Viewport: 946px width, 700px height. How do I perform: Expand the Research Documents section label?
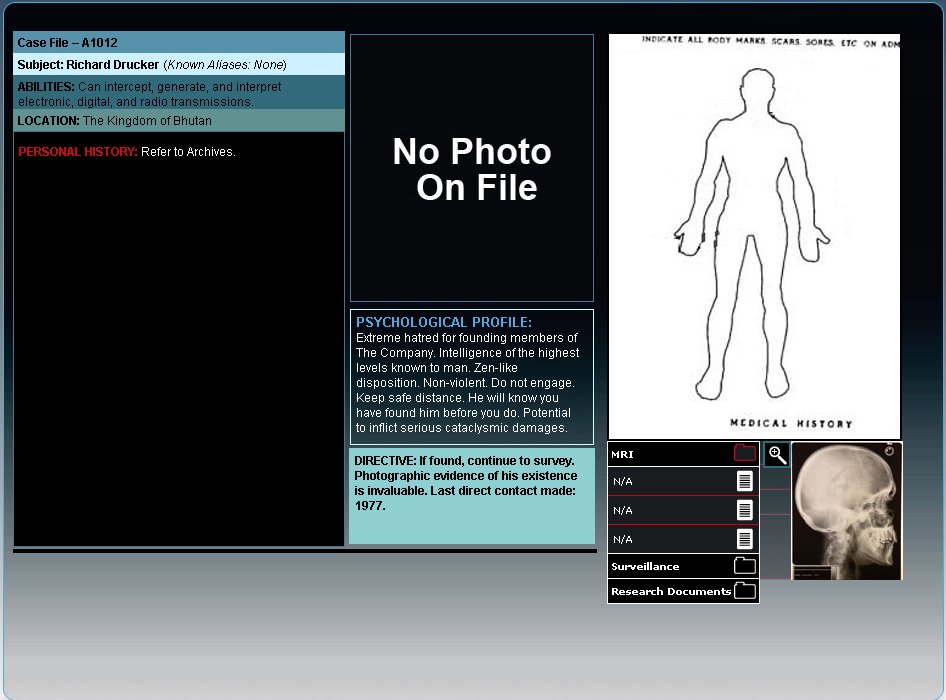(670, 592)
